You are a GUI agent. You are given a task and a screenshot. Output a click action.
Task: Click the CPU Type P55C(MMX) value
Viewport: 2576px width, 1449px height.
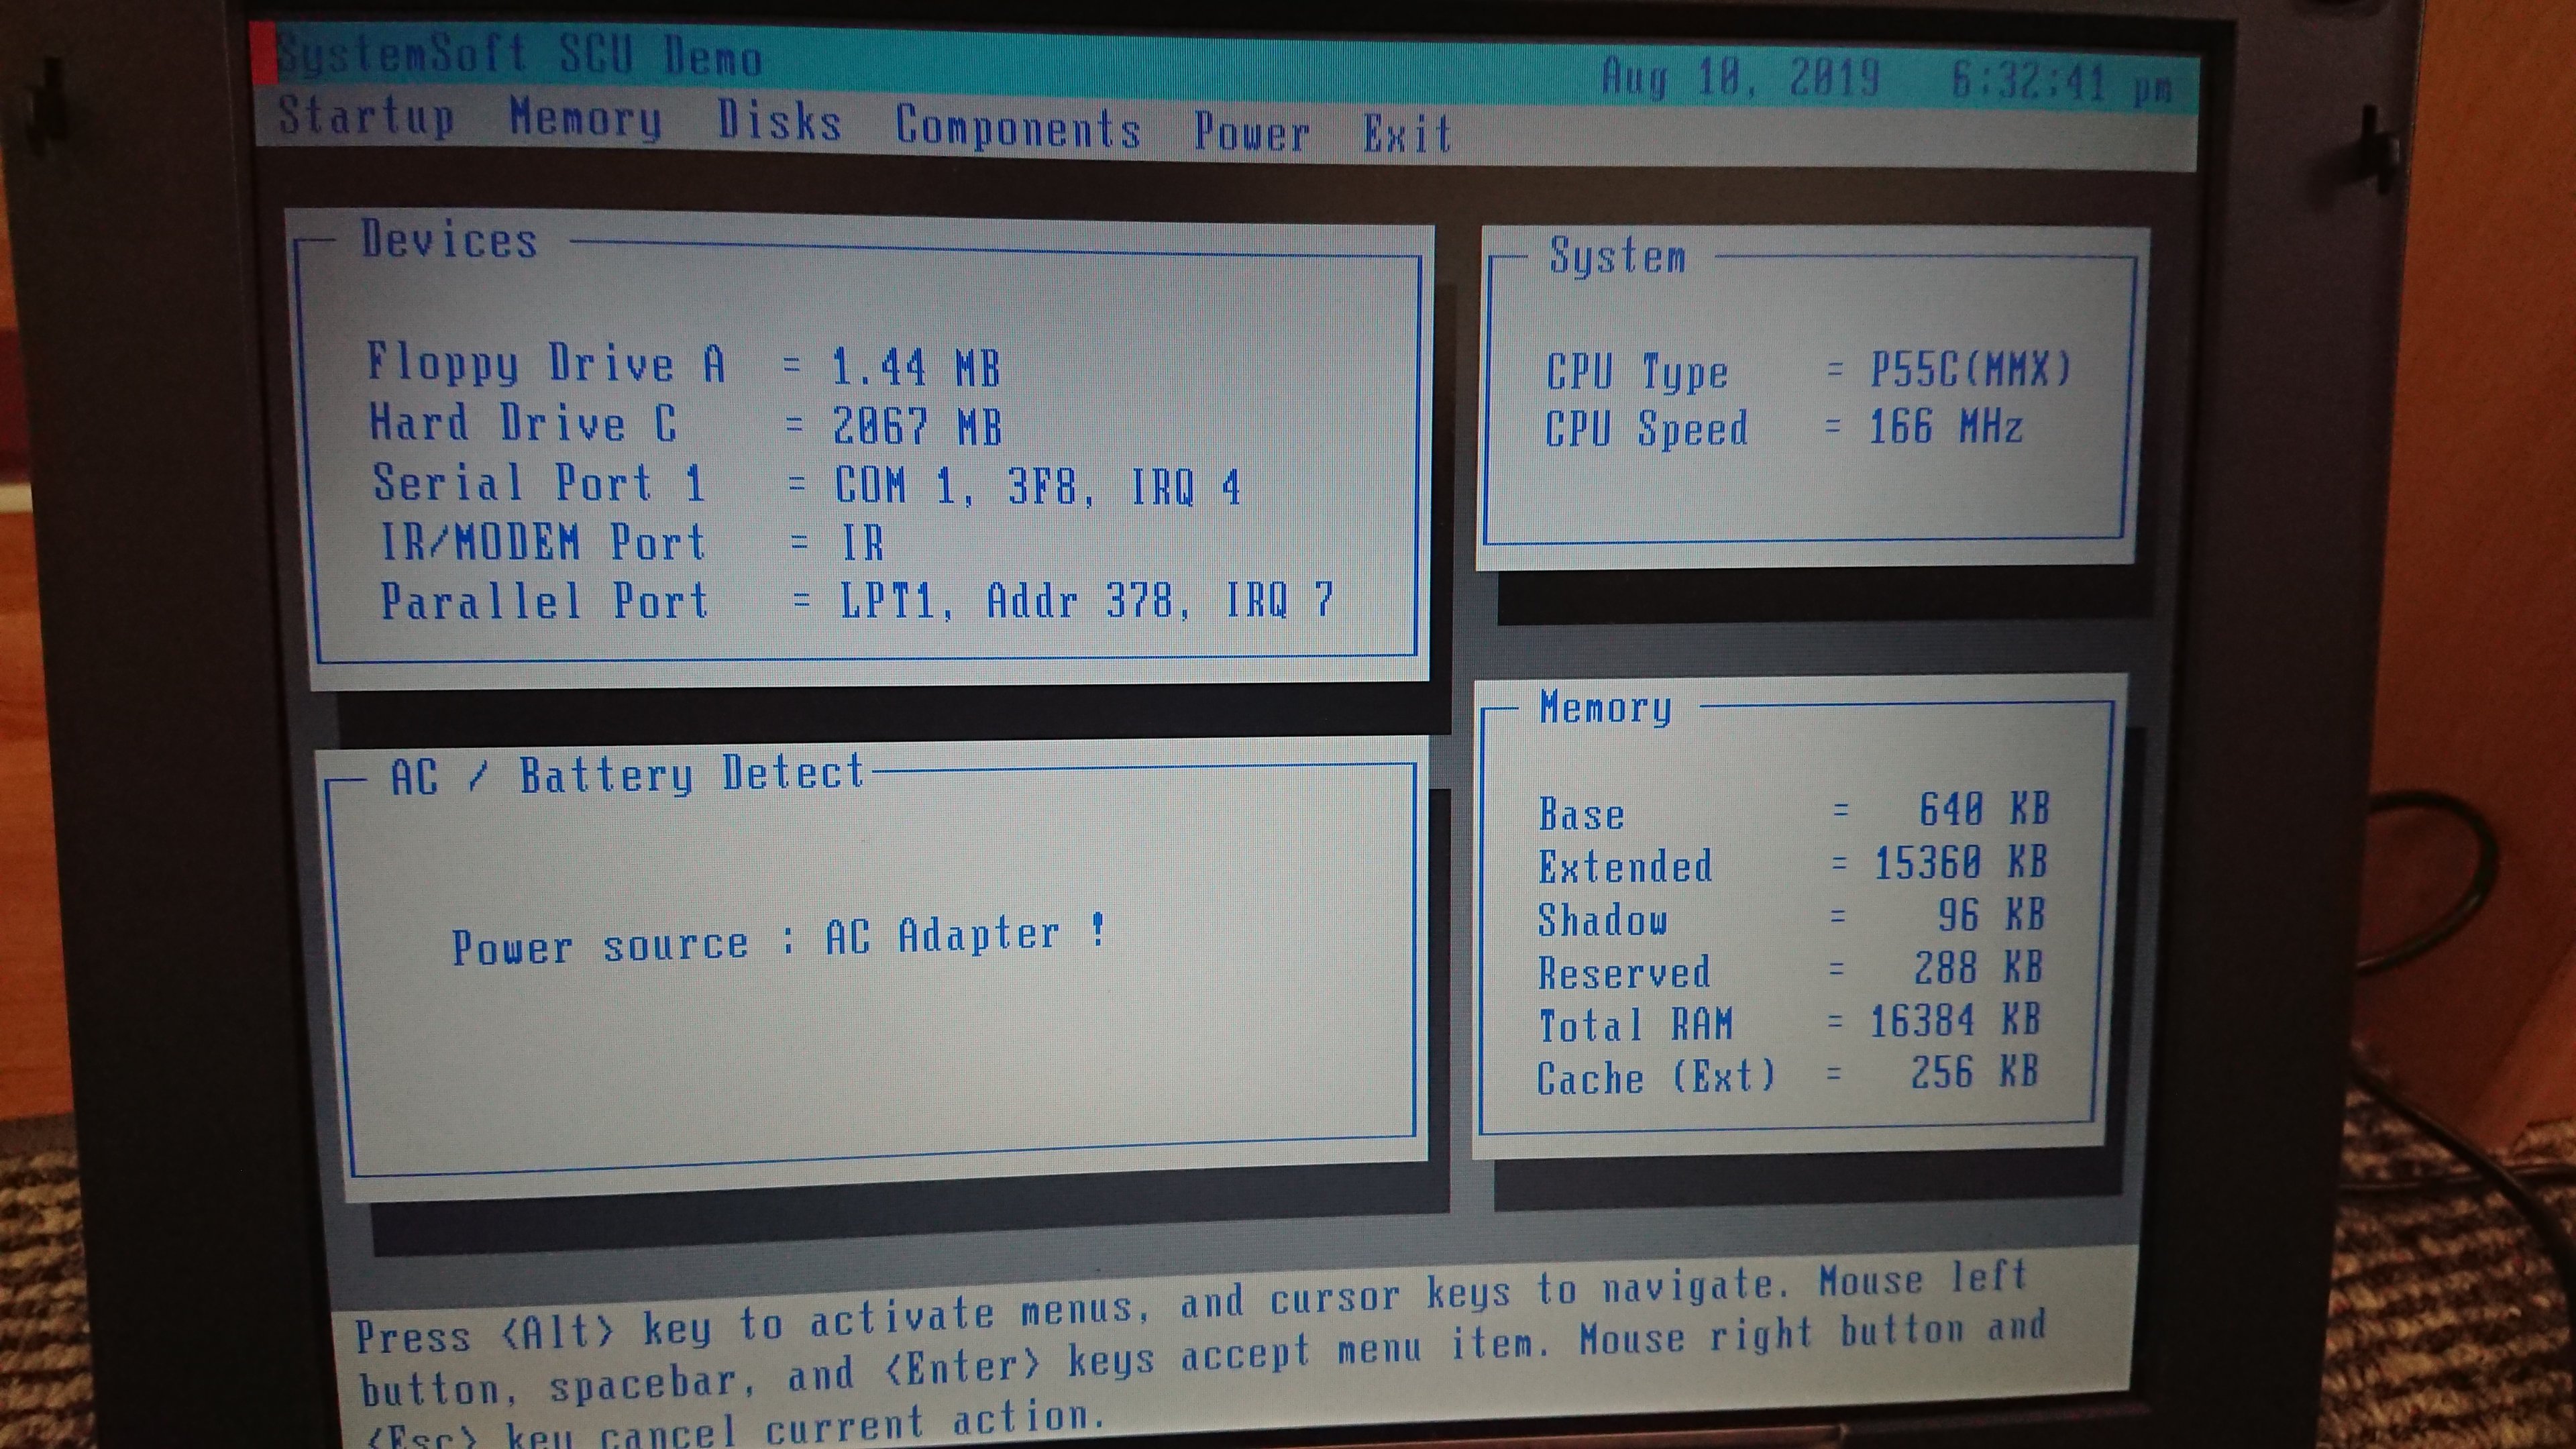pyautogui.click(x=1970, y=370)
